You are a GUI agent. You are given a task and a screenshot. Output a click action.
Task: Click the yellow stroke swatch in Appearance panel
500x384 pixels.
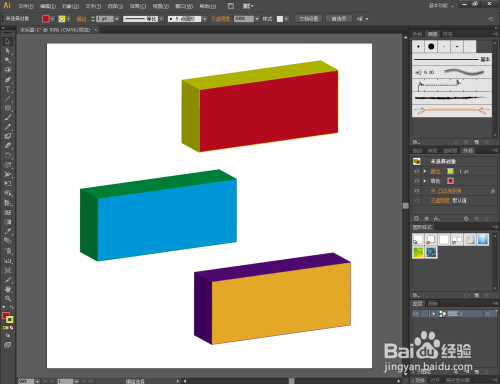click(450, 171)
